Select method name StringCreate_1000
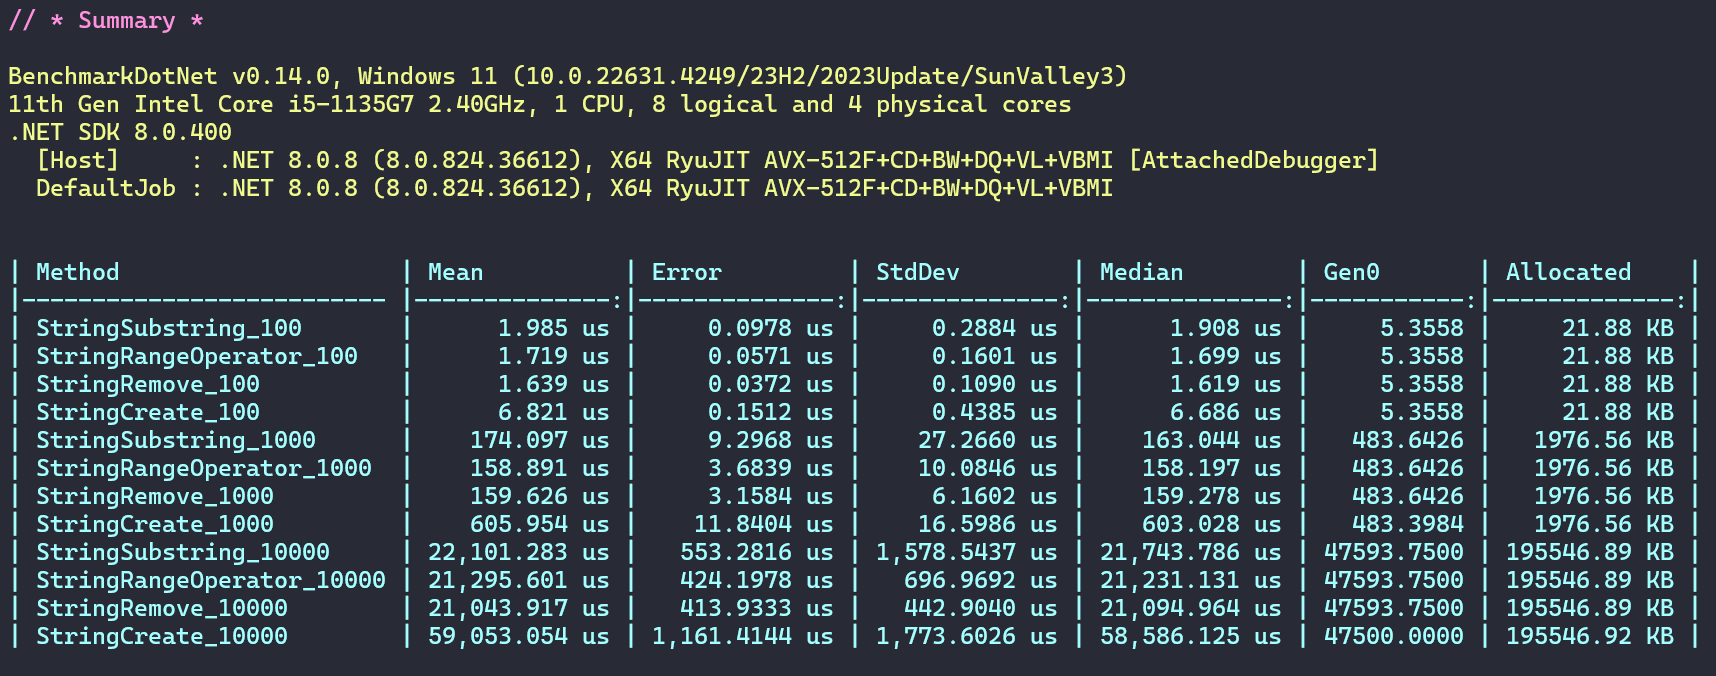Screen dimensions: 1716x676 pos(155,524)
